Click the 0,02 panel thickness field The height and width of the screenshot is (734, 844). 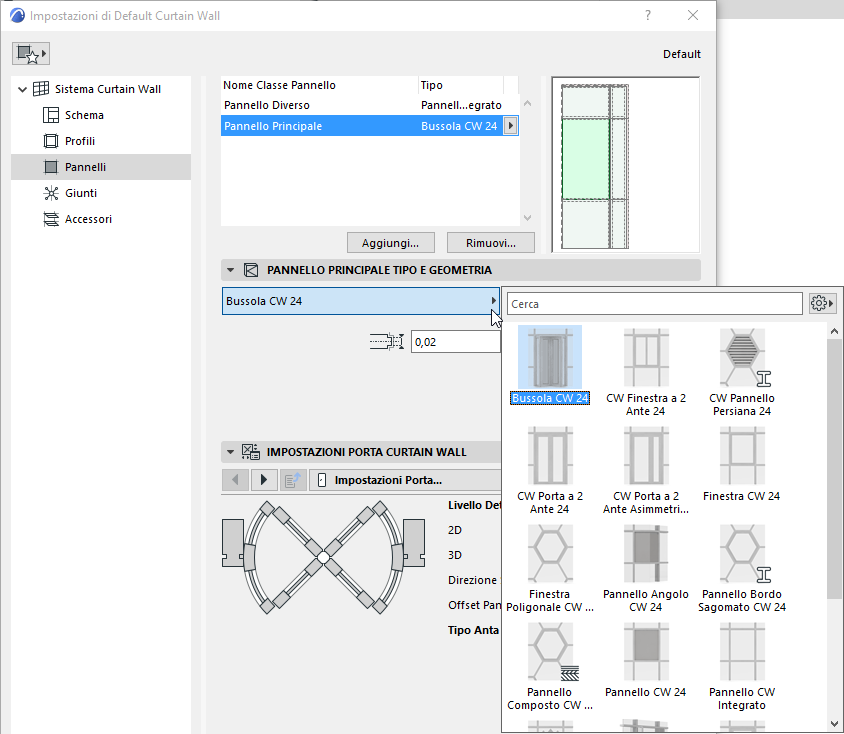pos(456,342)
